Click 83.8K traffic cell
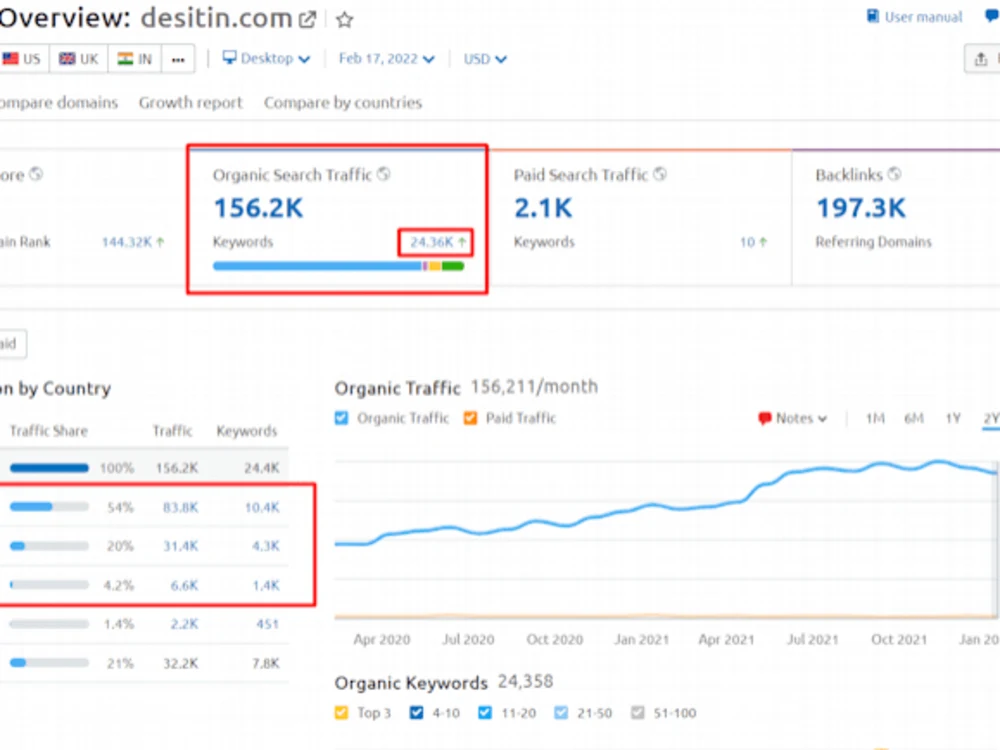The width and height of the screenshot is (1000, 750). 180,508
